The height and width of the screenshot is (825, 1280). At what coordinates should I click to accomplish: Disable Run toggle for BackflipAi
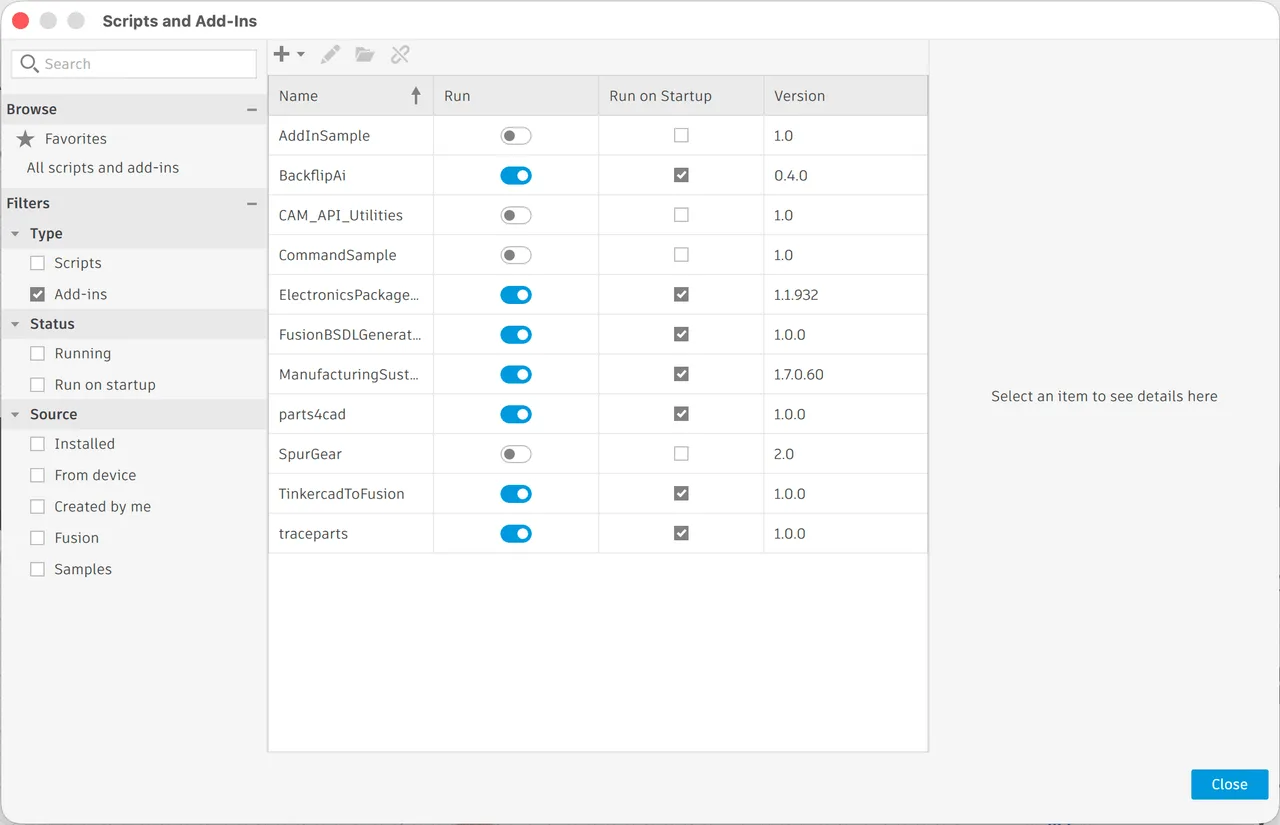coord(516,175)
